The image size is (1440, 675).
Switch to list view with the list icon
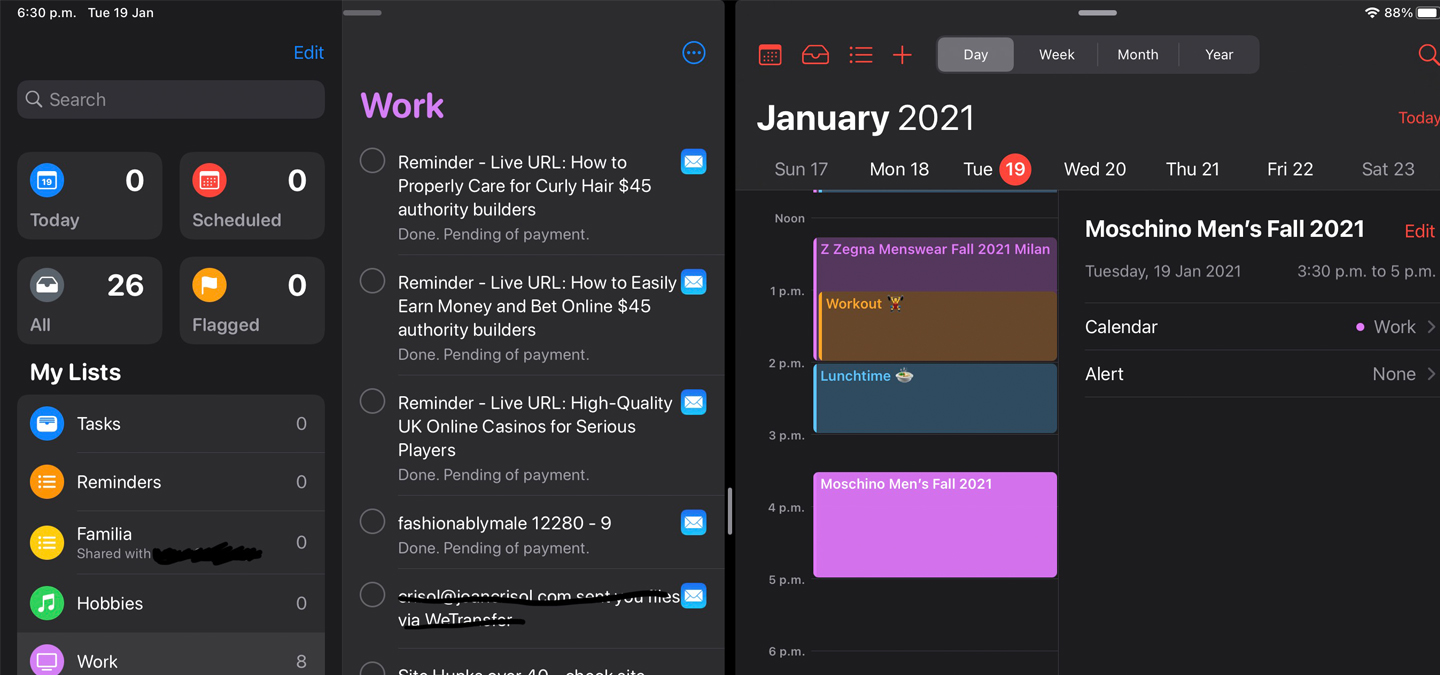pyautogui.click(x=860, y=55)
